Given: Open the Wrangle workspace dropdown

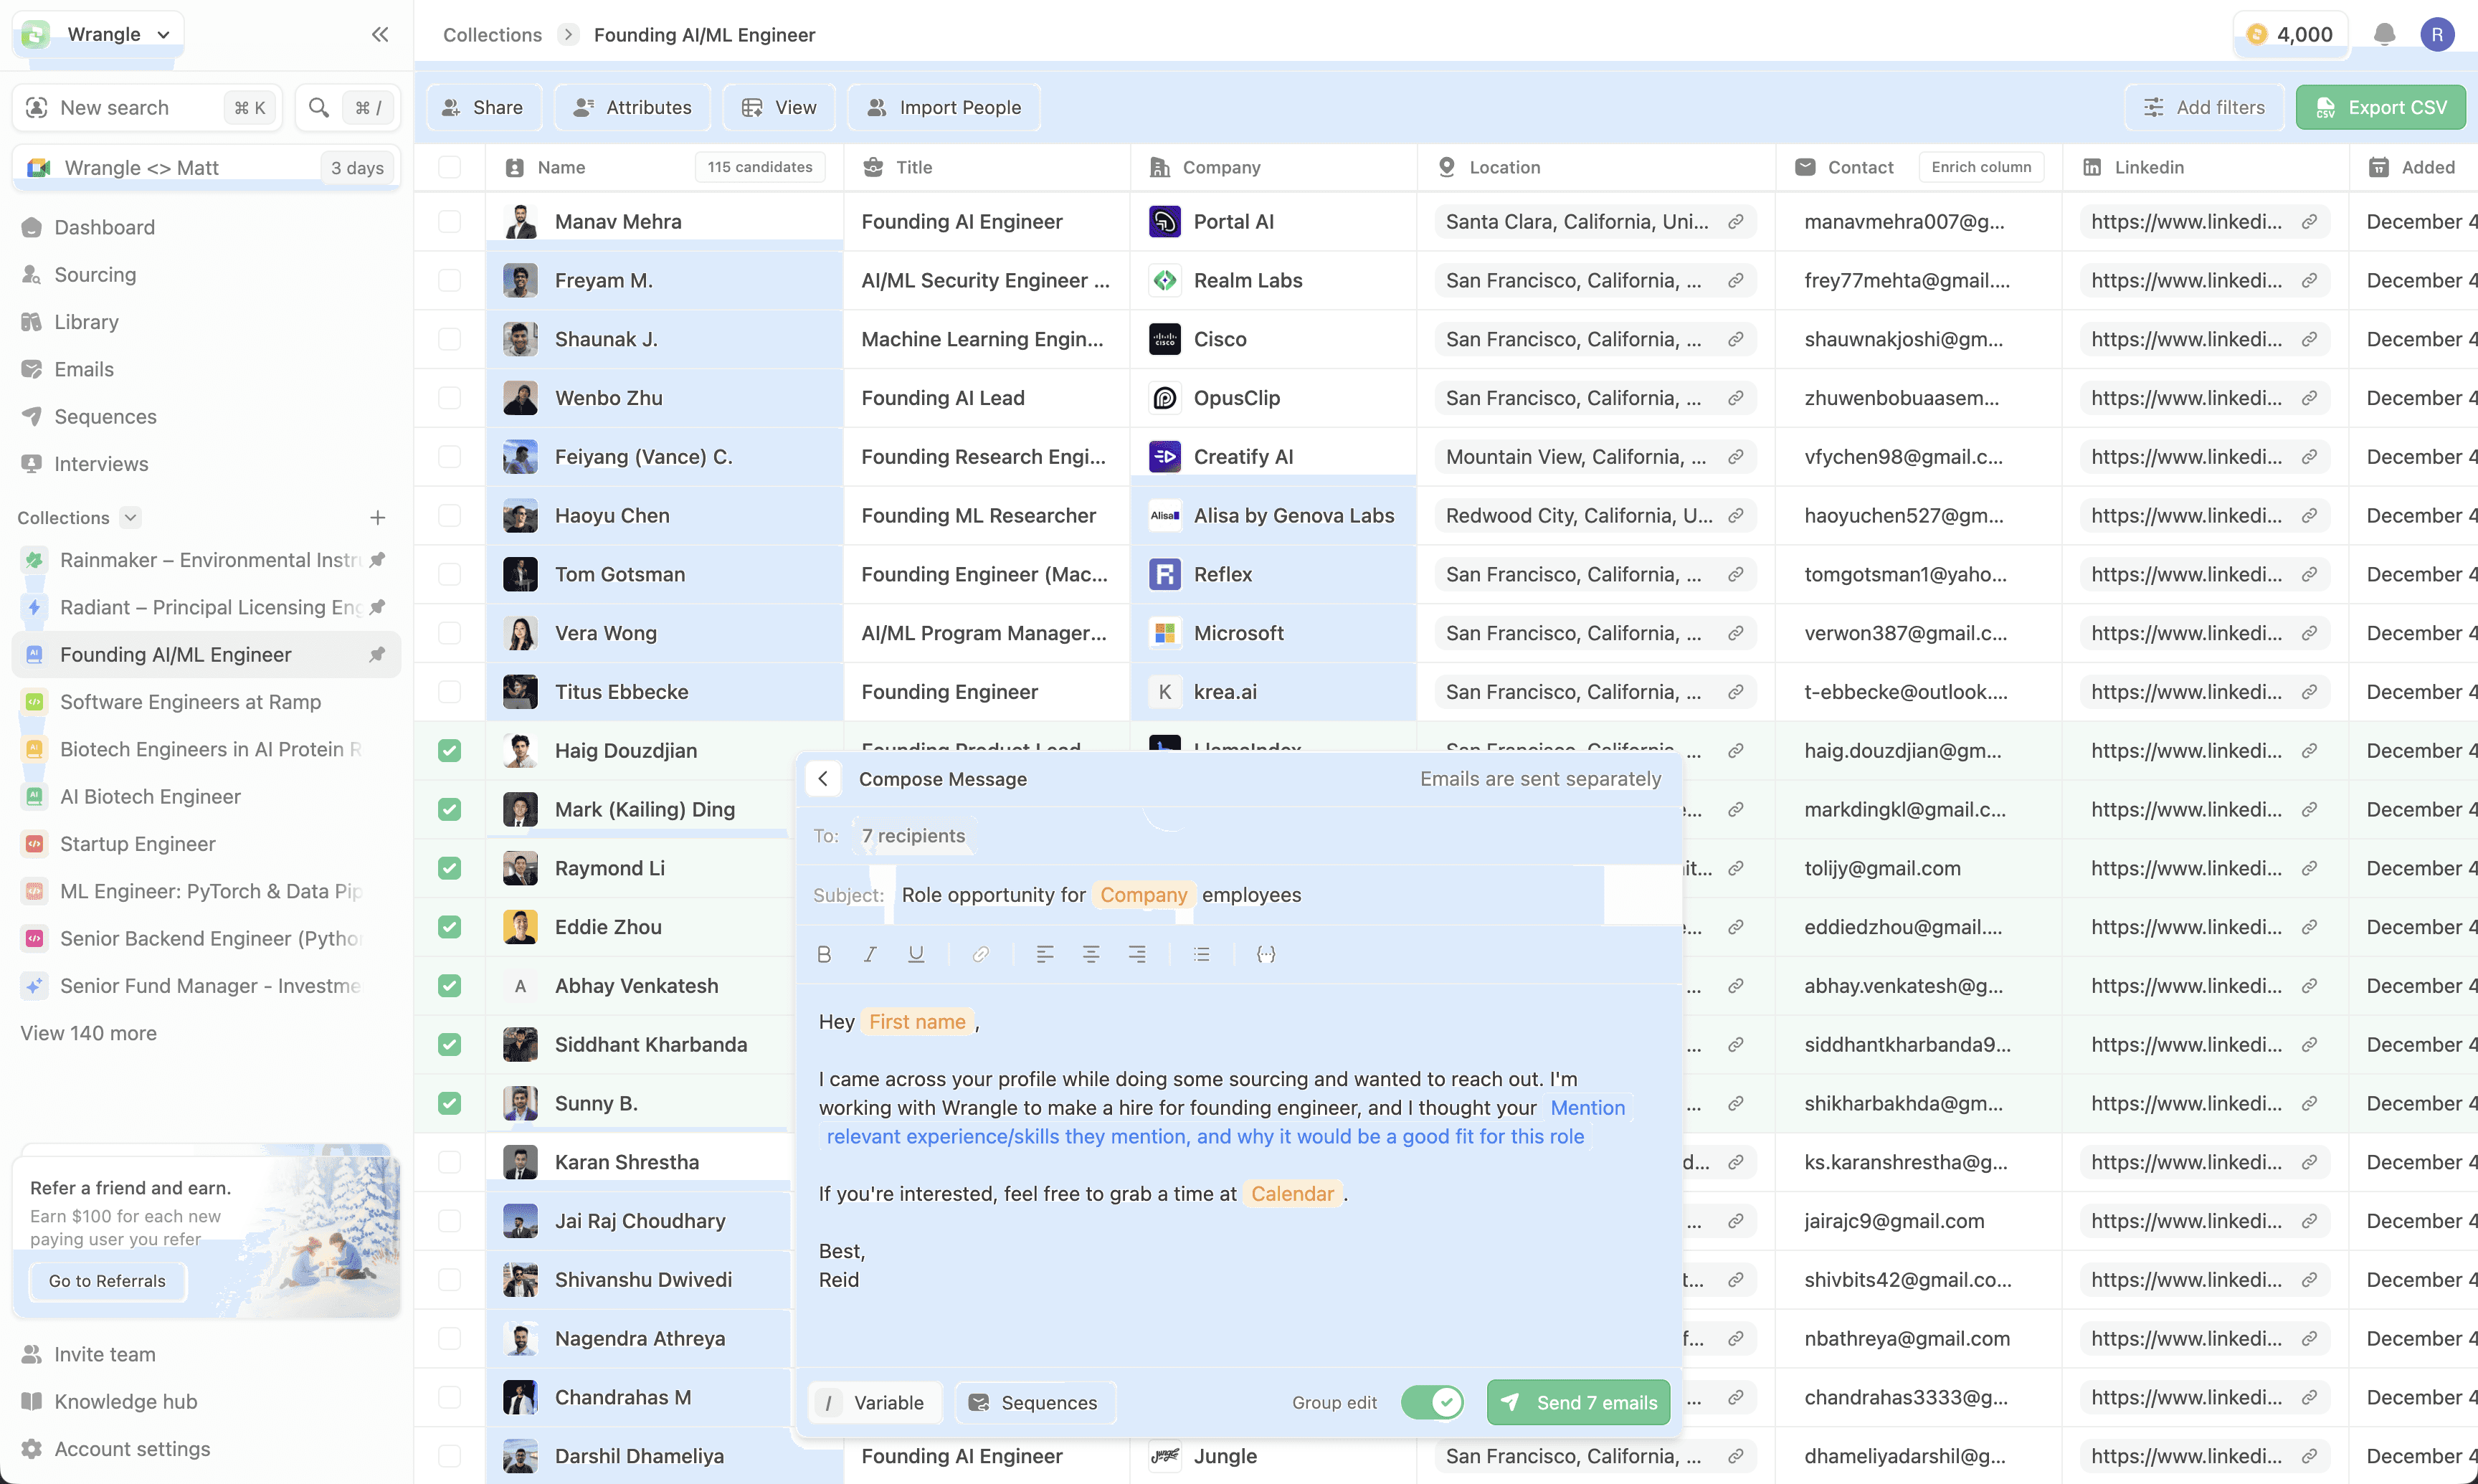Looking at the screenshot, I should coord(100,34).
